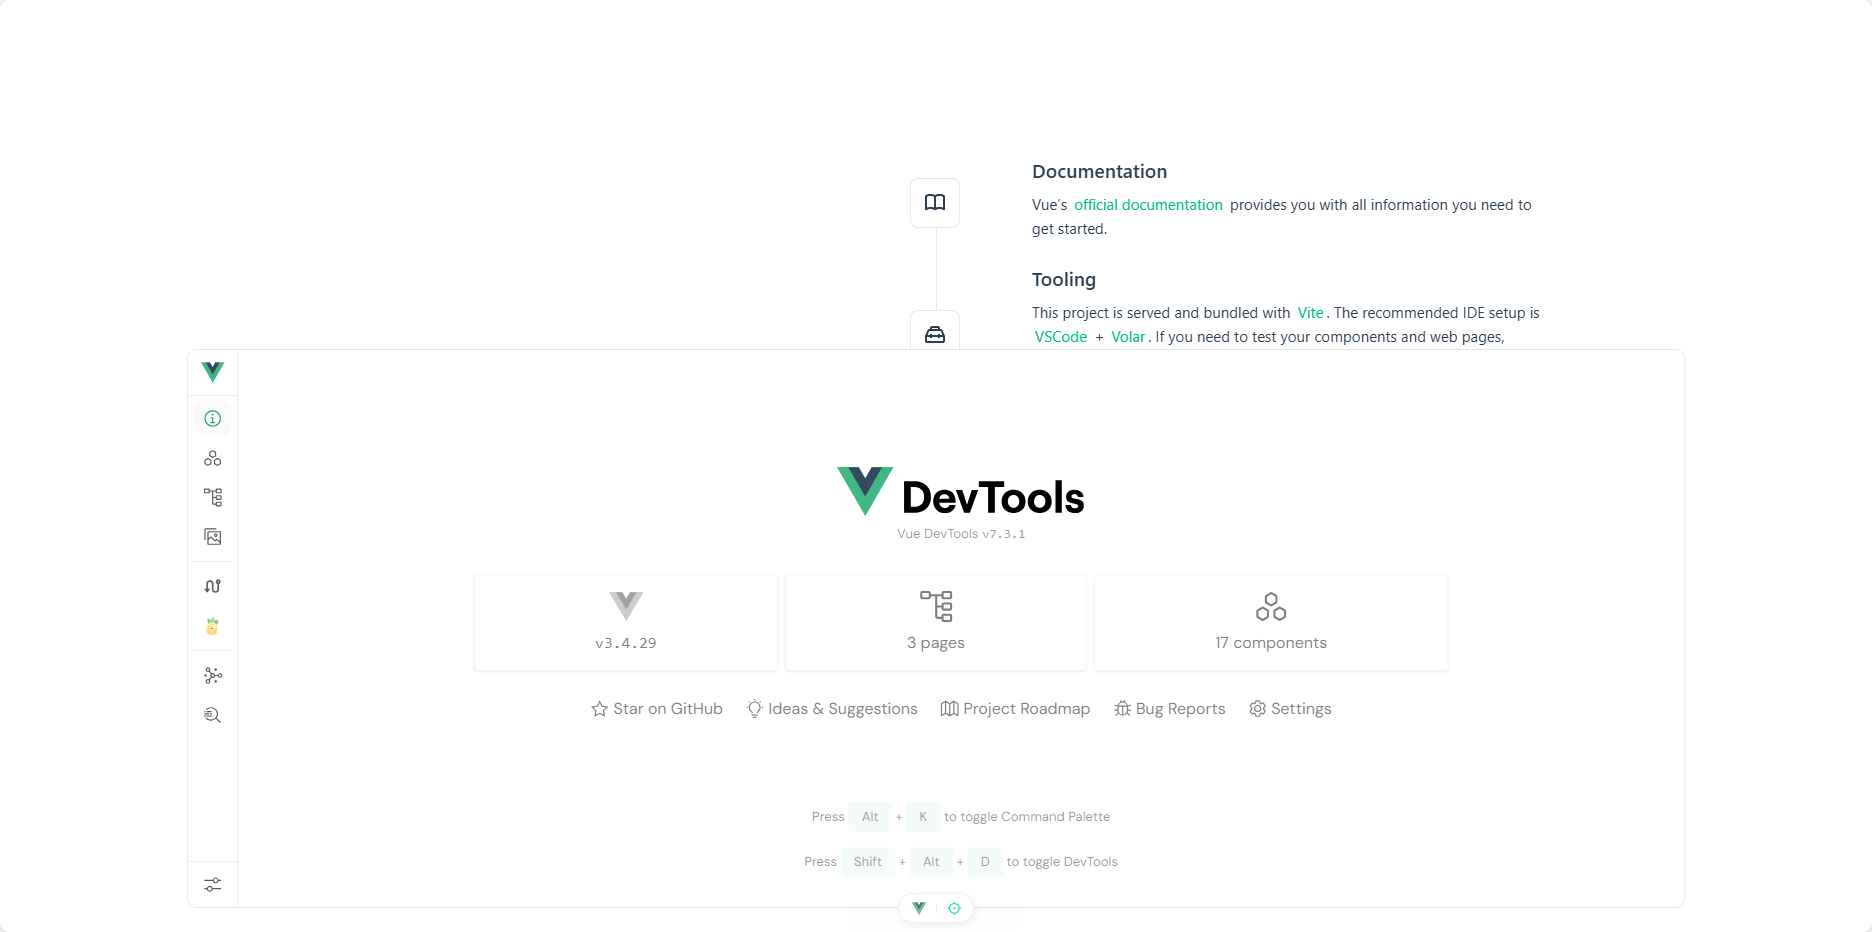Open the Inspect search tab in sidebar
This screenshot has width=1872, height=932.
(213, 715)
